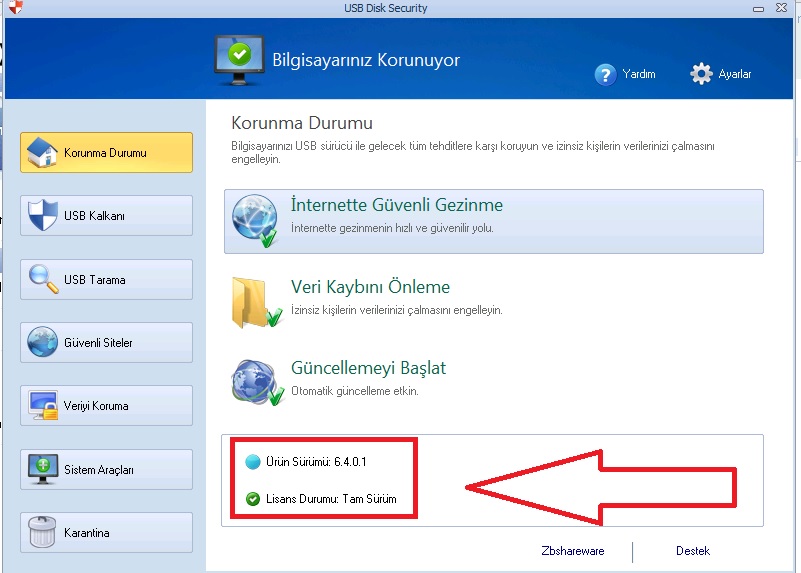
Task: Open the USB Kalkanı section
Action: (106, 216)
